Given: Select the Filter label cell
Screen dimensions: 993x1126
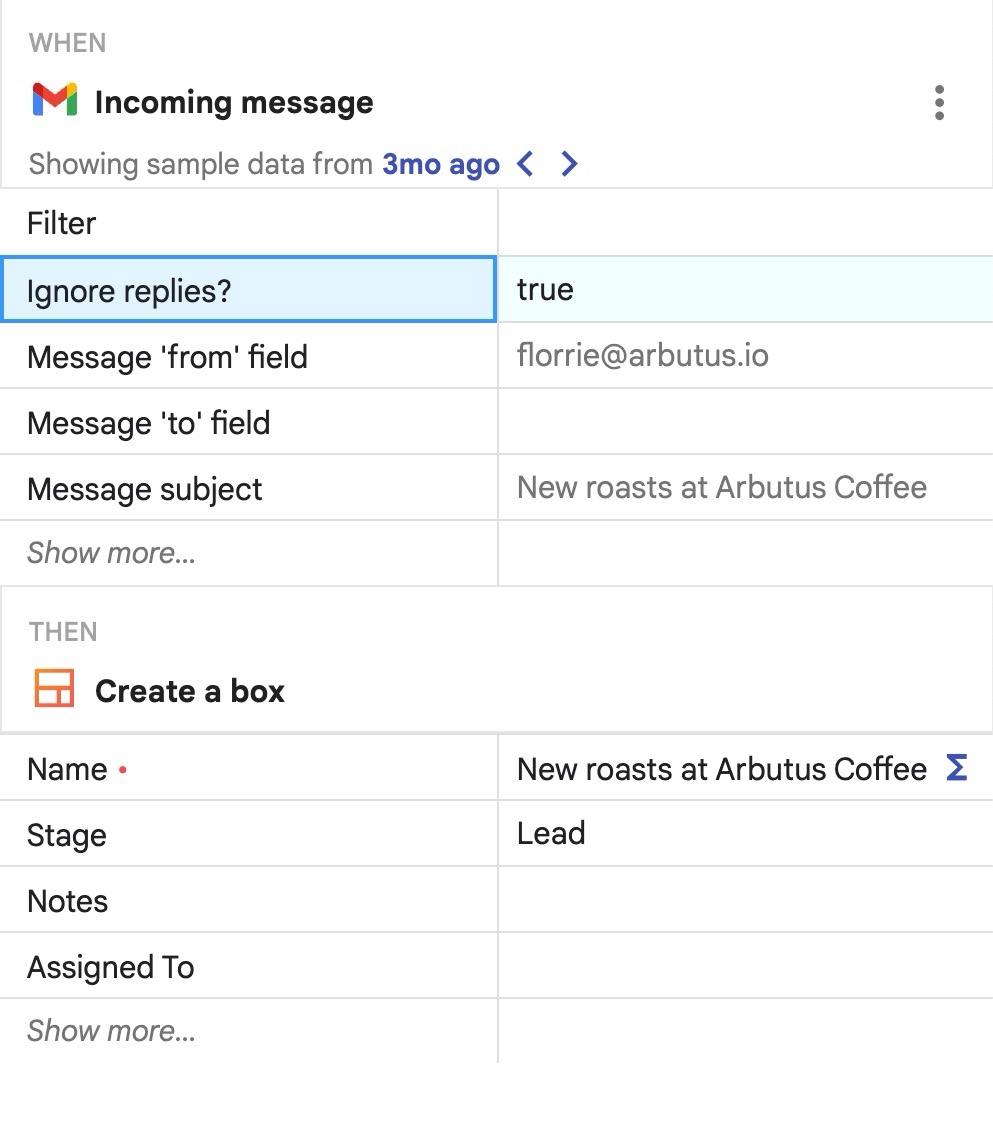Looking at the screenshot, I should point(248,223).
